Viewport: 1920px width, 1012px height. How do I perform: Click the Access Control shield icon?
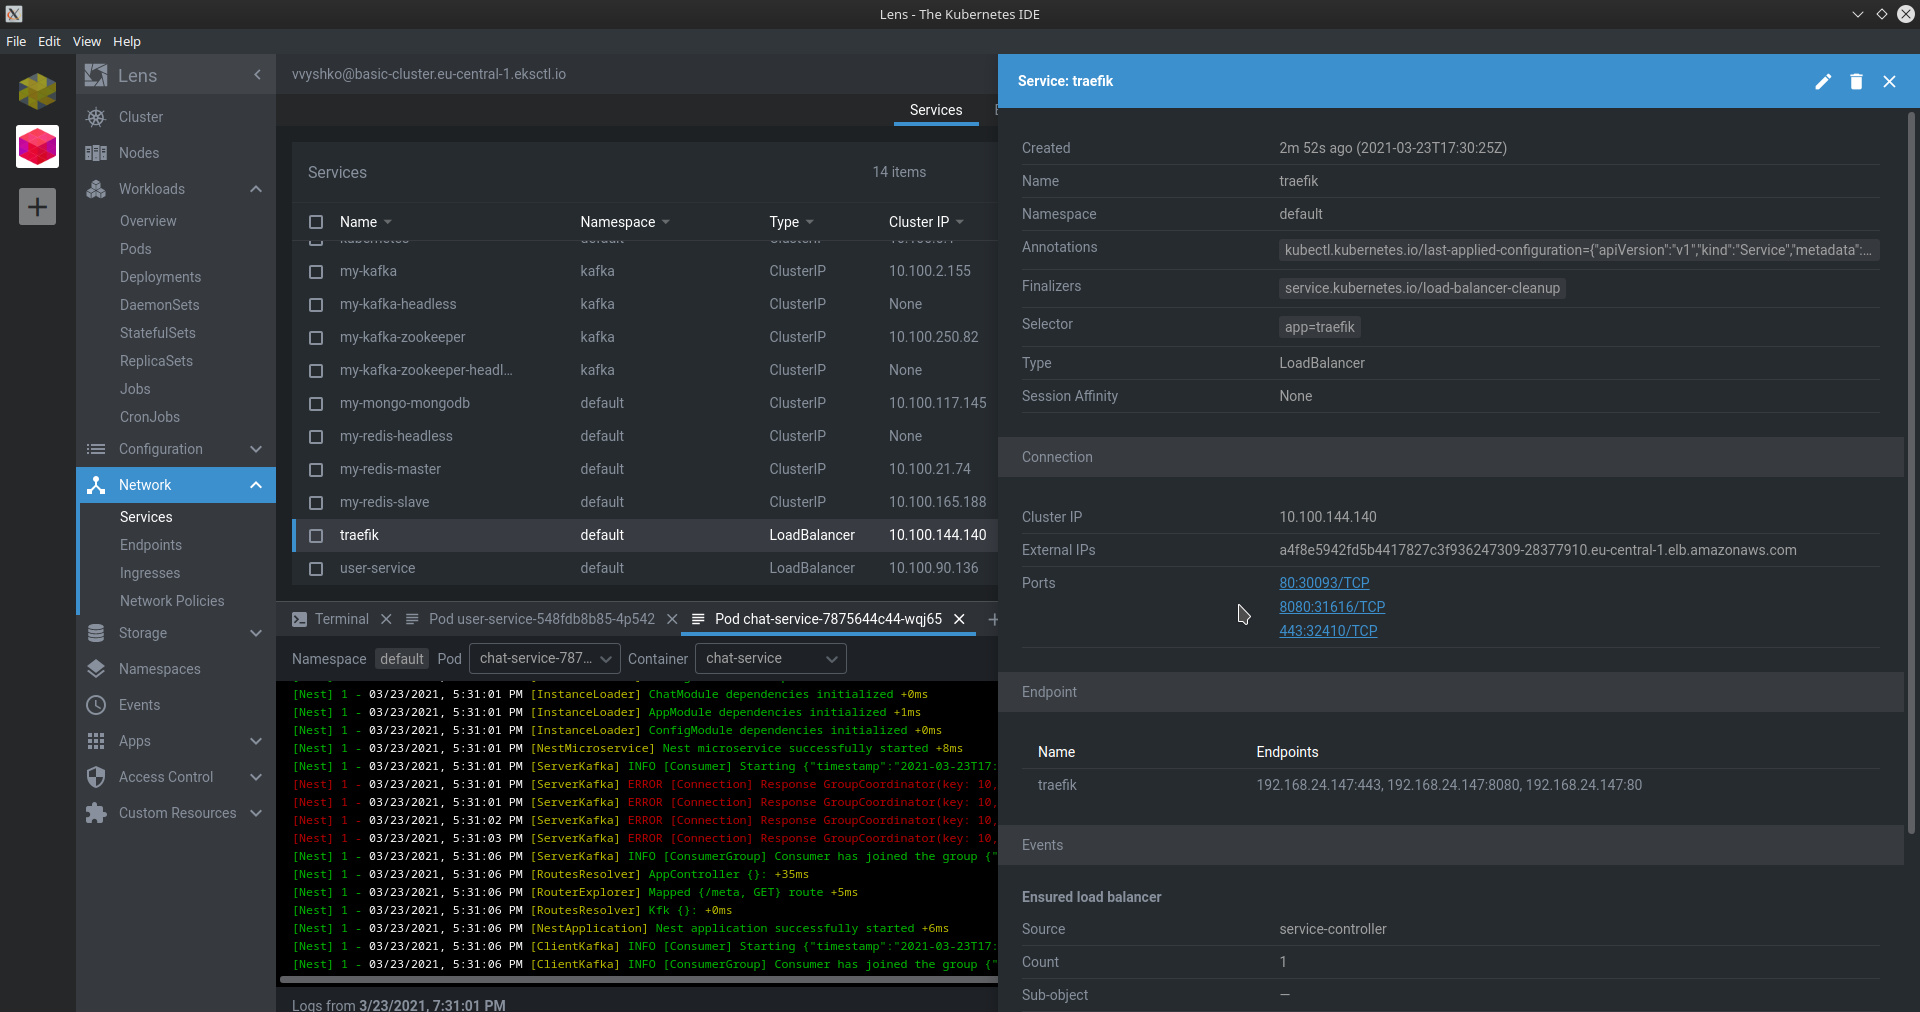96,777
